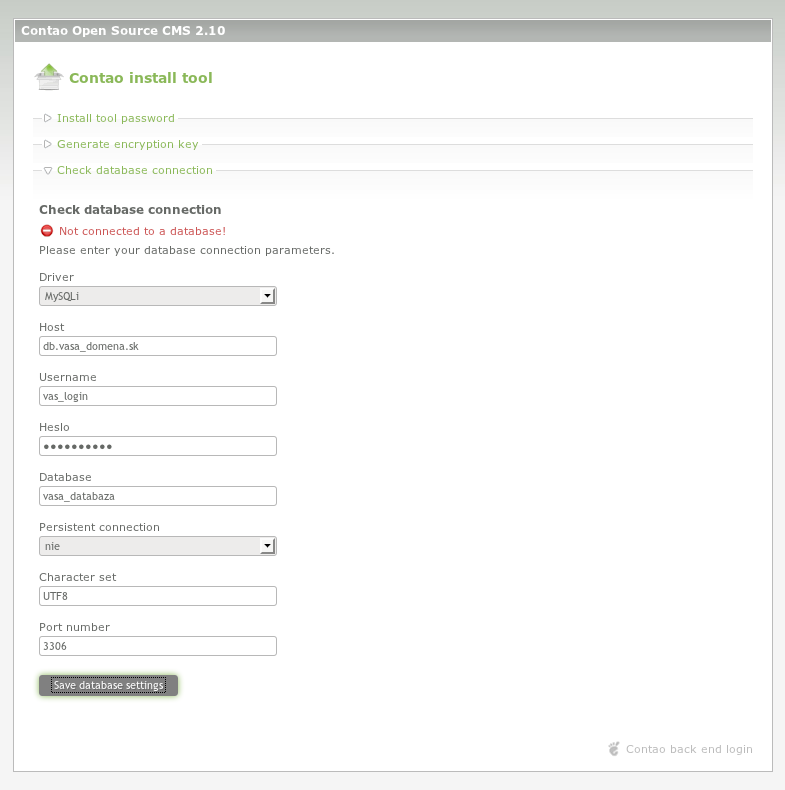Expand the Generate encryption key triangle

[x=47, y=144]
